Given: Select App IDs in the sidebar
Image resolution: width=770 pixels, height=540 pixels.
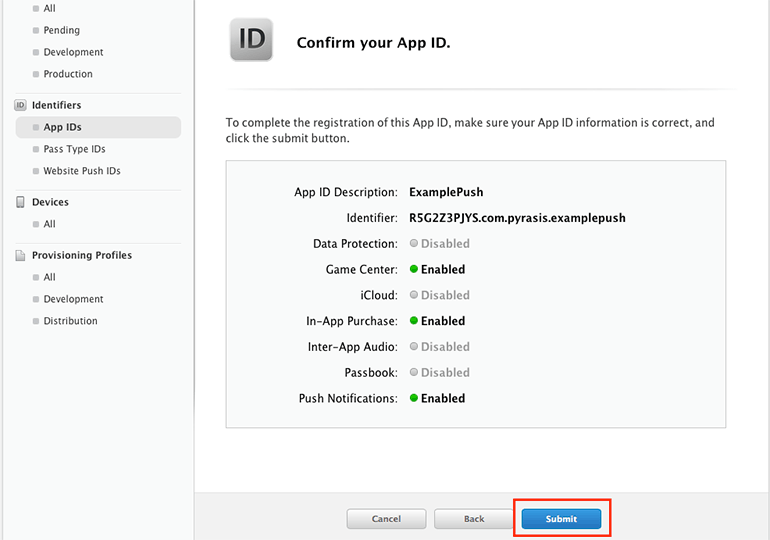Looking at the screenshot, I should [x=63, y=127].
